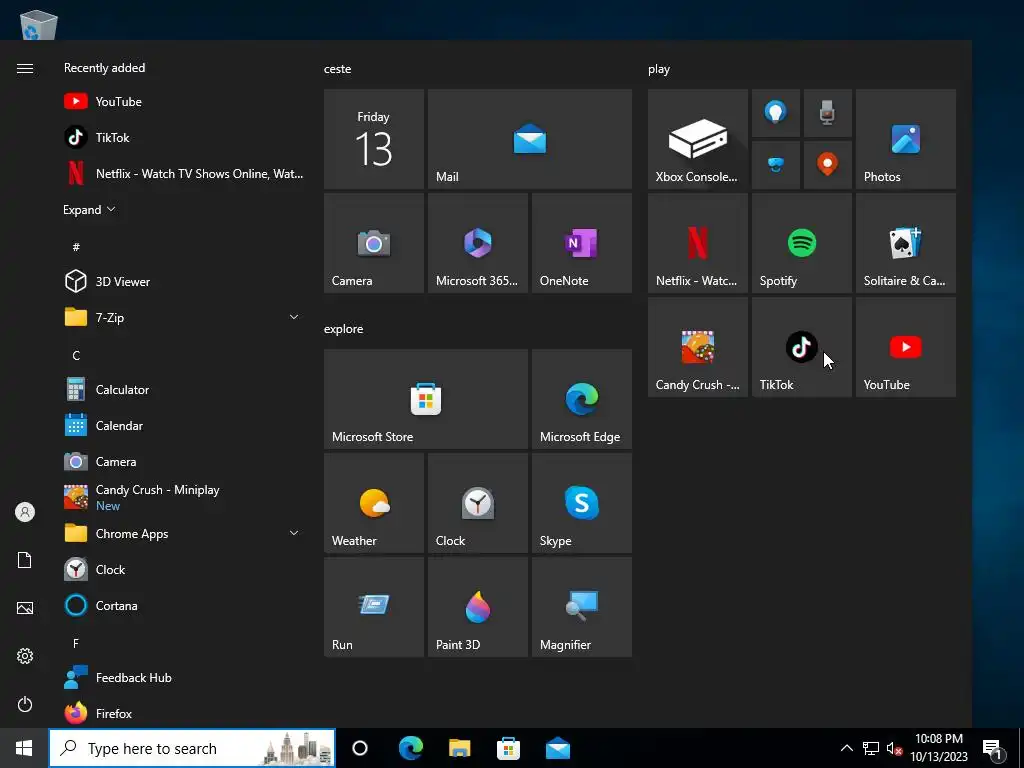
Task: Open the Weather tile
Action: [x=374, y=503]
